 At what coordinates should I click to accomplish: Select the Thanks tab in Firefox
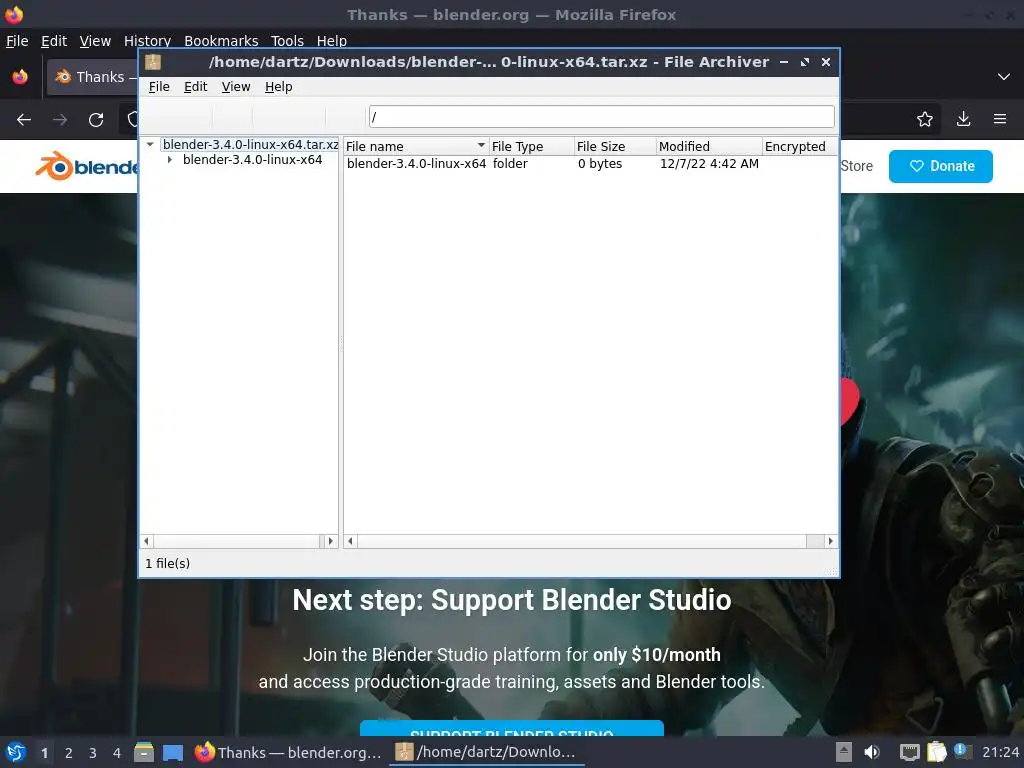tap(93, 77)
